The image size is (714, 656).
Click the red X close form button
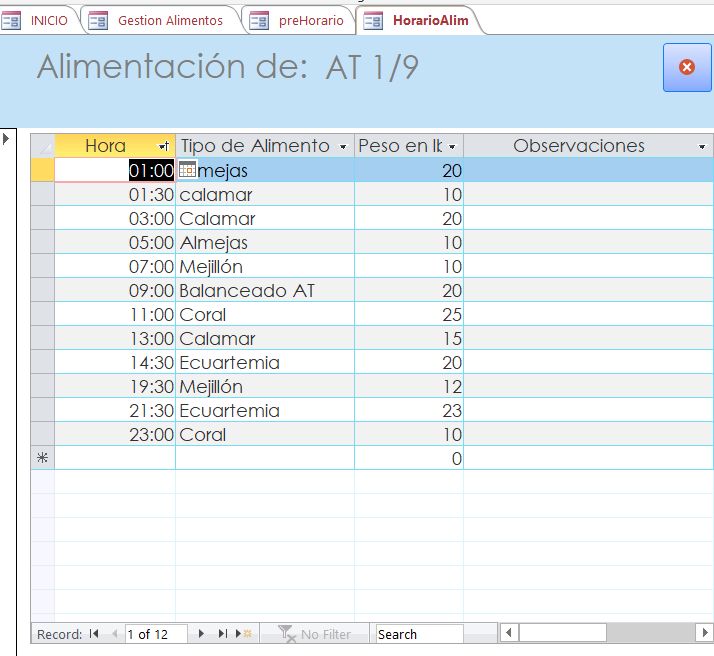687,67
